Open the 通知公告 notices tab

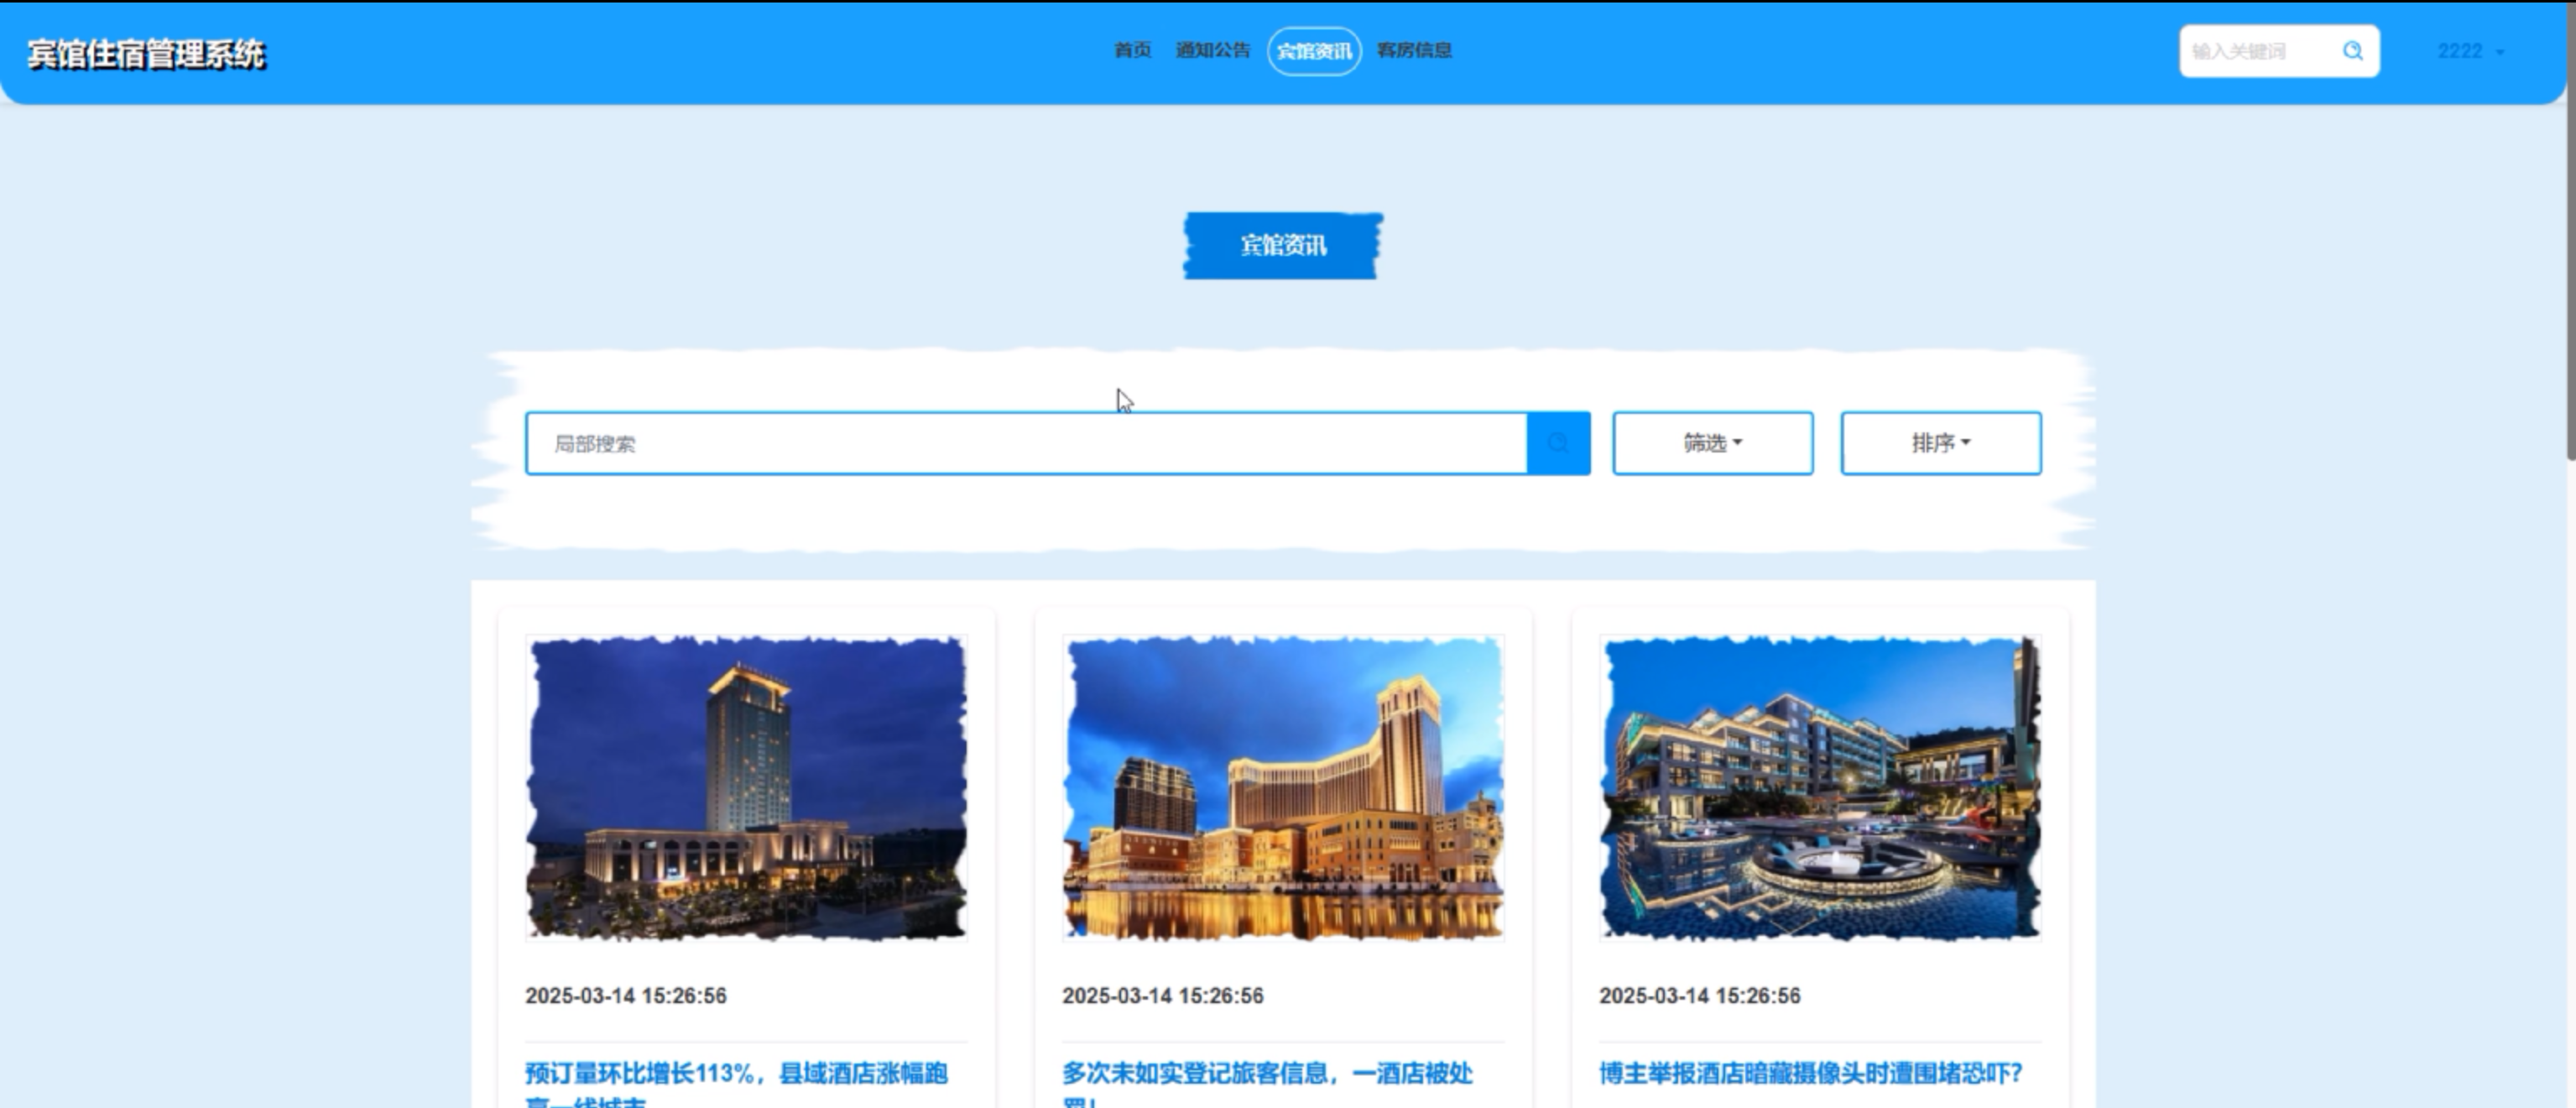pyautogui.click(x=1212, y=50)
